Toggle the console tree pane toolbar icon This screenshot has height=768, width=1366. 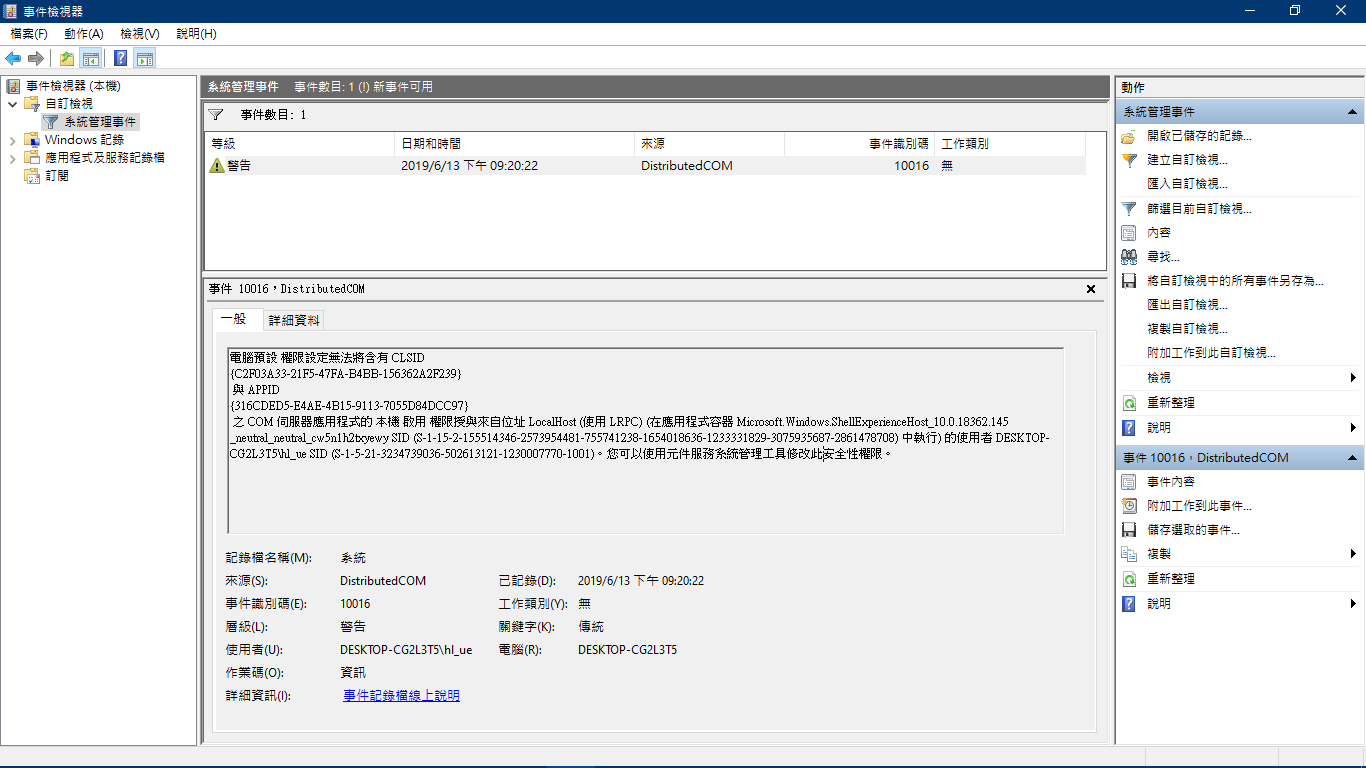[91, 58]
